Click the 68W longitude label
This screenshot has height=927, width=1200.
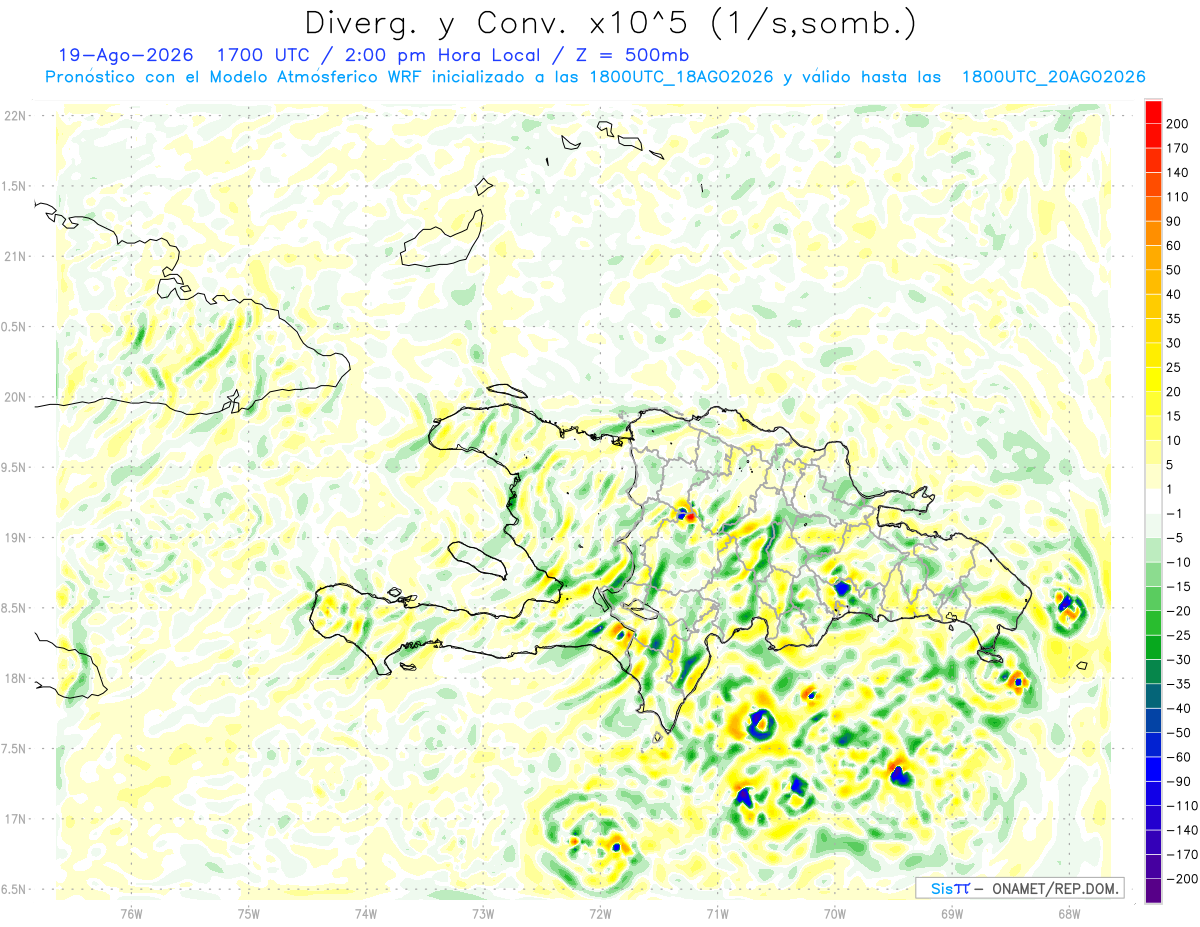pos(1069,913)
